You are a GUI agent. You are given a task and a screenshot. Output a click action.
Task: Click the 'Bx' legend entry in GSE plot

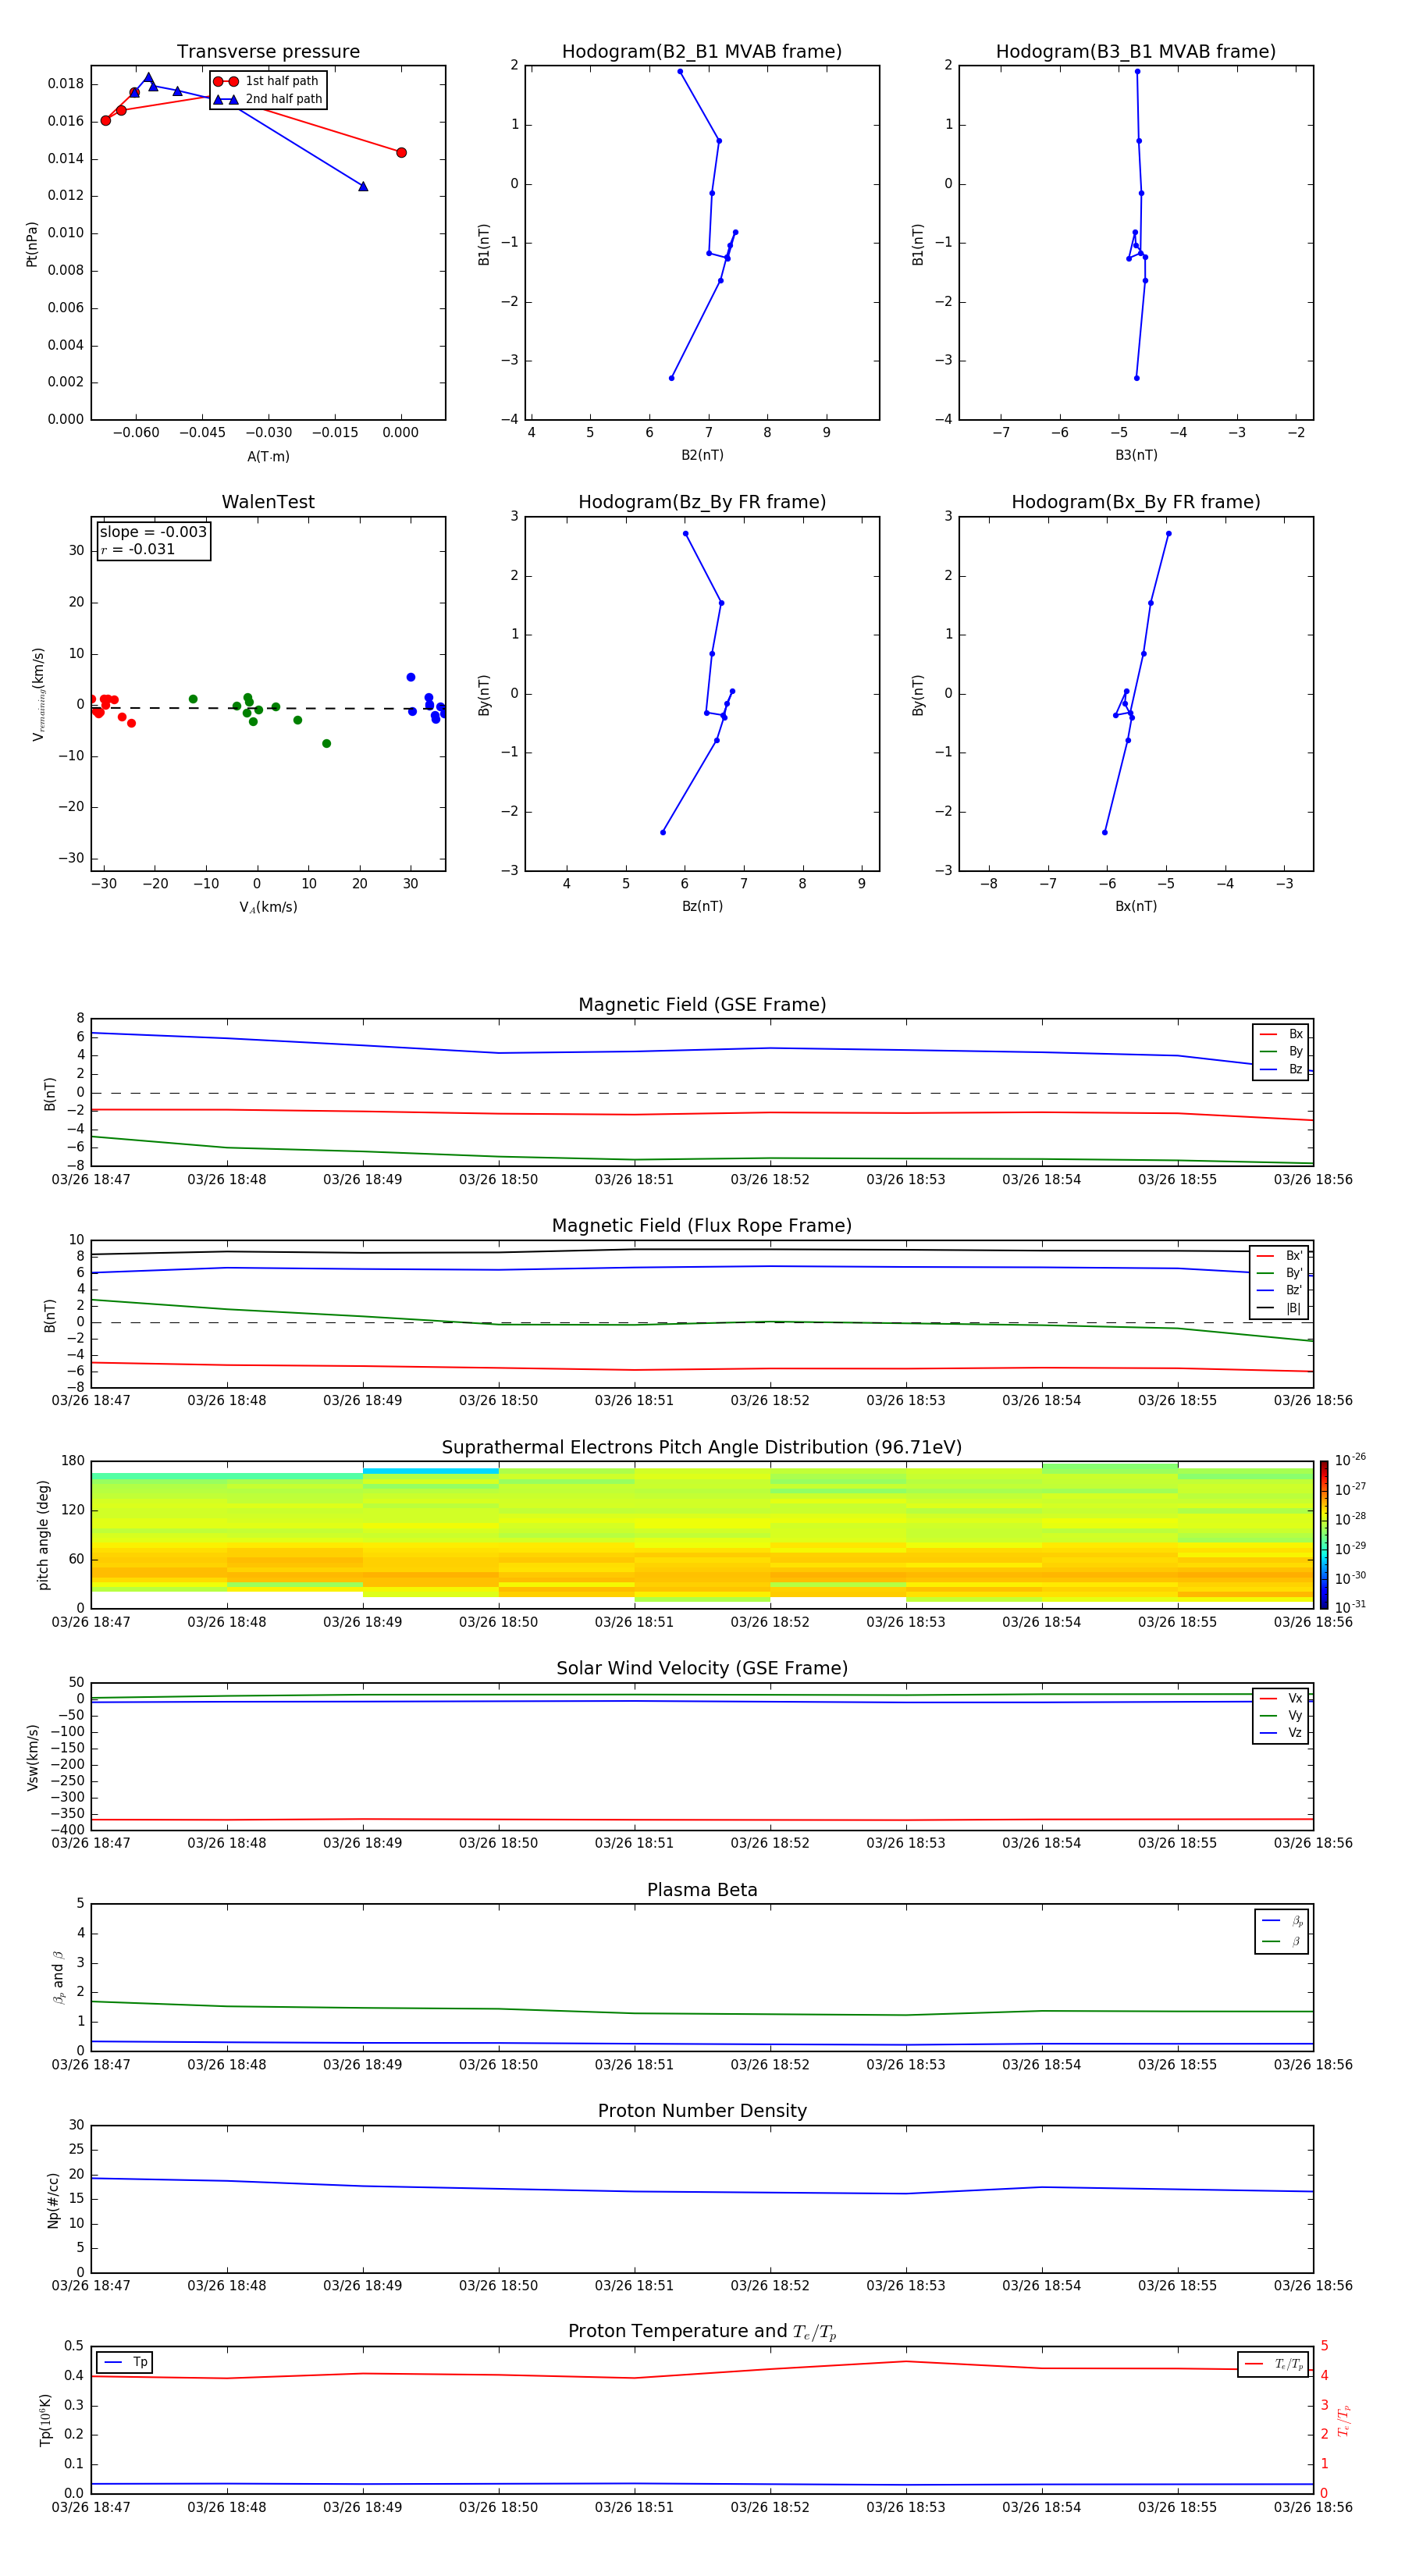[x=1281, y=1034]
